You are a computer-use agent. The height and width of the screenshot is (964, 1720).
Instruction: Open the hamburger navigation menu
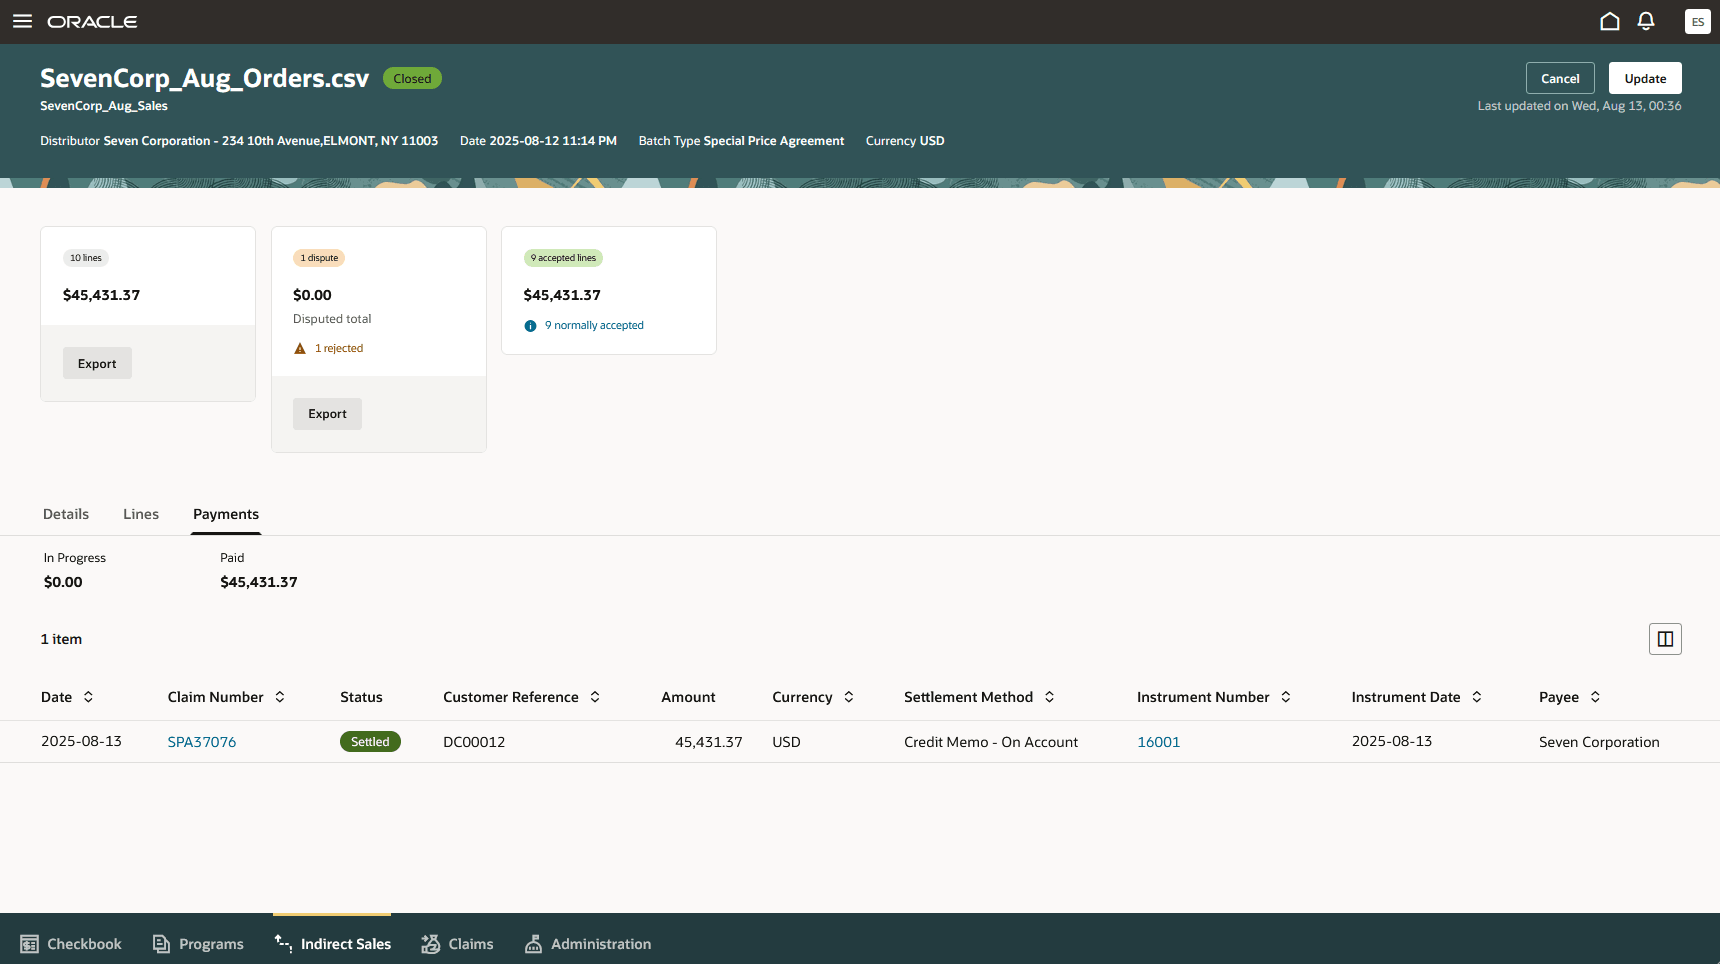(x=22, y=21)
